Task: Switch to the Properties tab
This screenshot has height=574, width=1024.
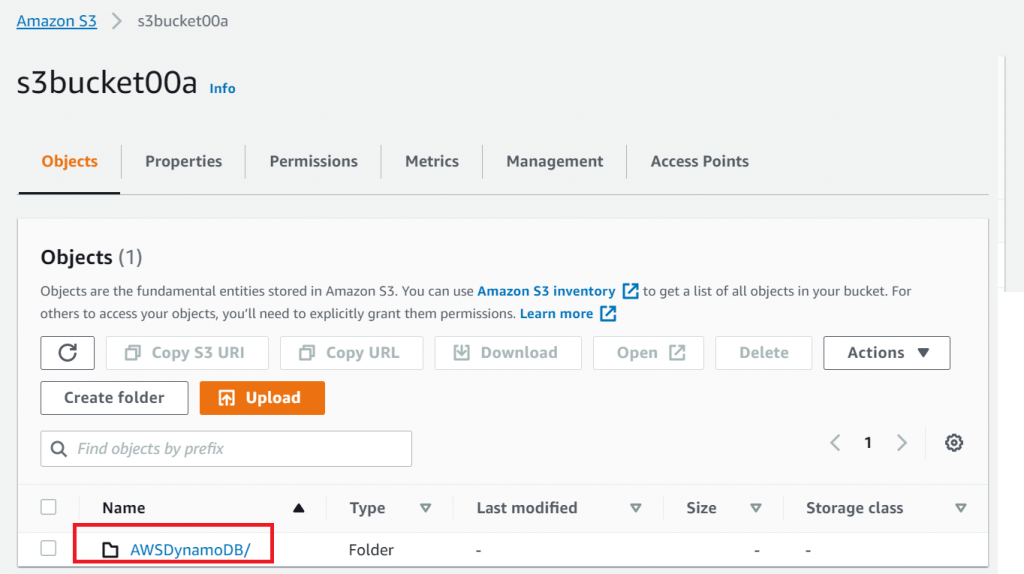Action: pos(183,161)
